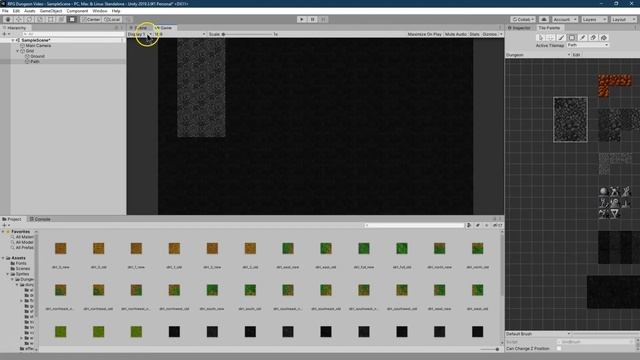Click search by type icon in Project

point(469,225)
